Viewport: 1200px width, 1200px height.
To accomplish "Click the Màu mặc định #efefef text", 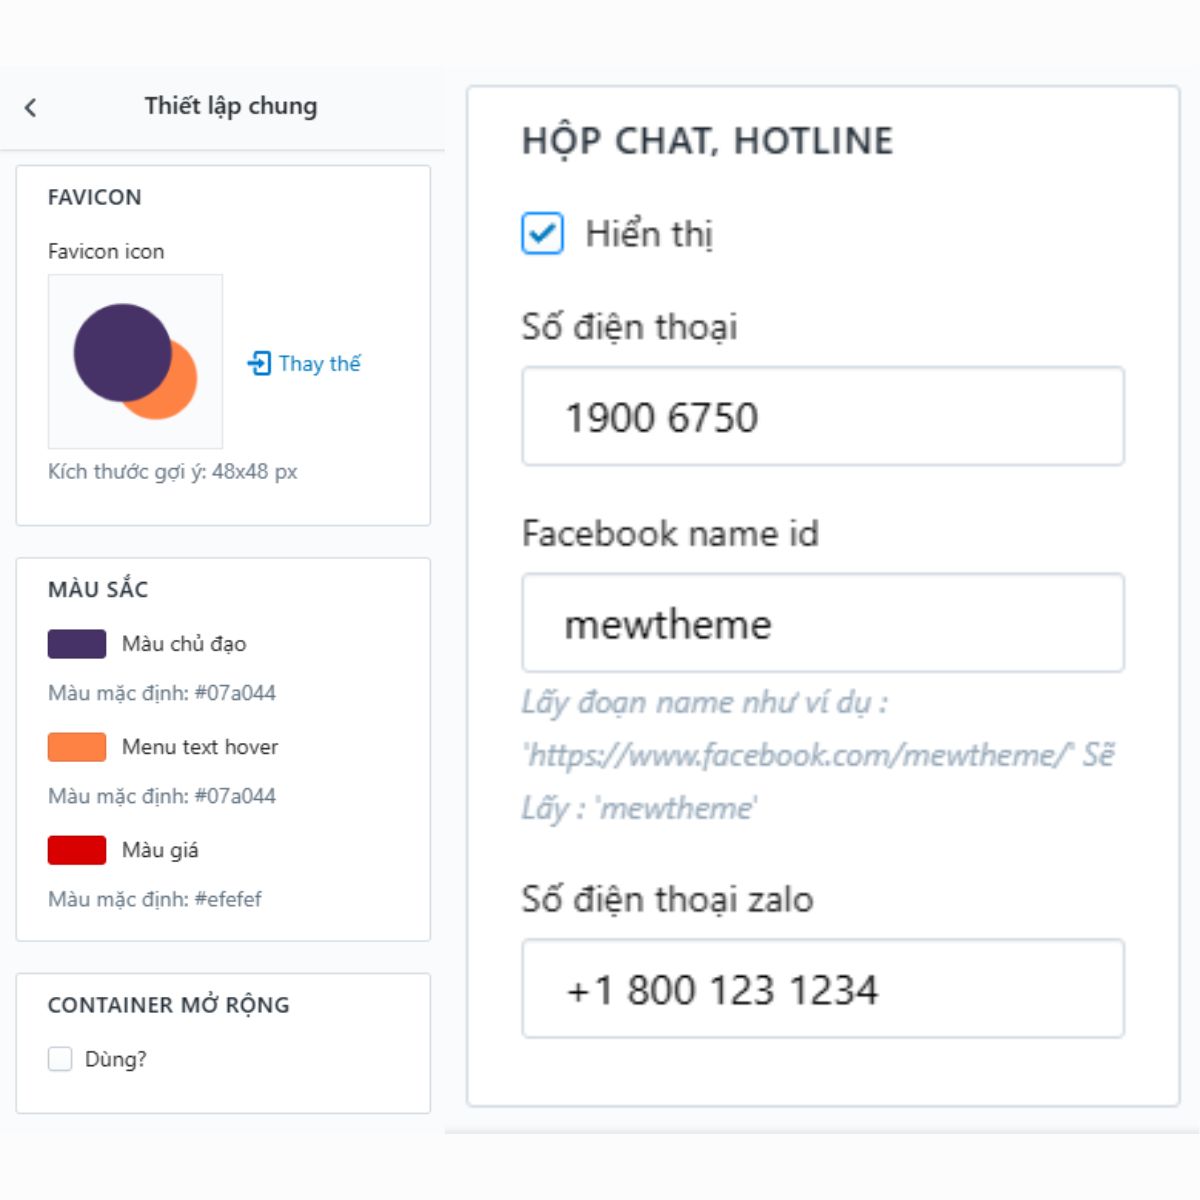I will (x=155, y=899).
